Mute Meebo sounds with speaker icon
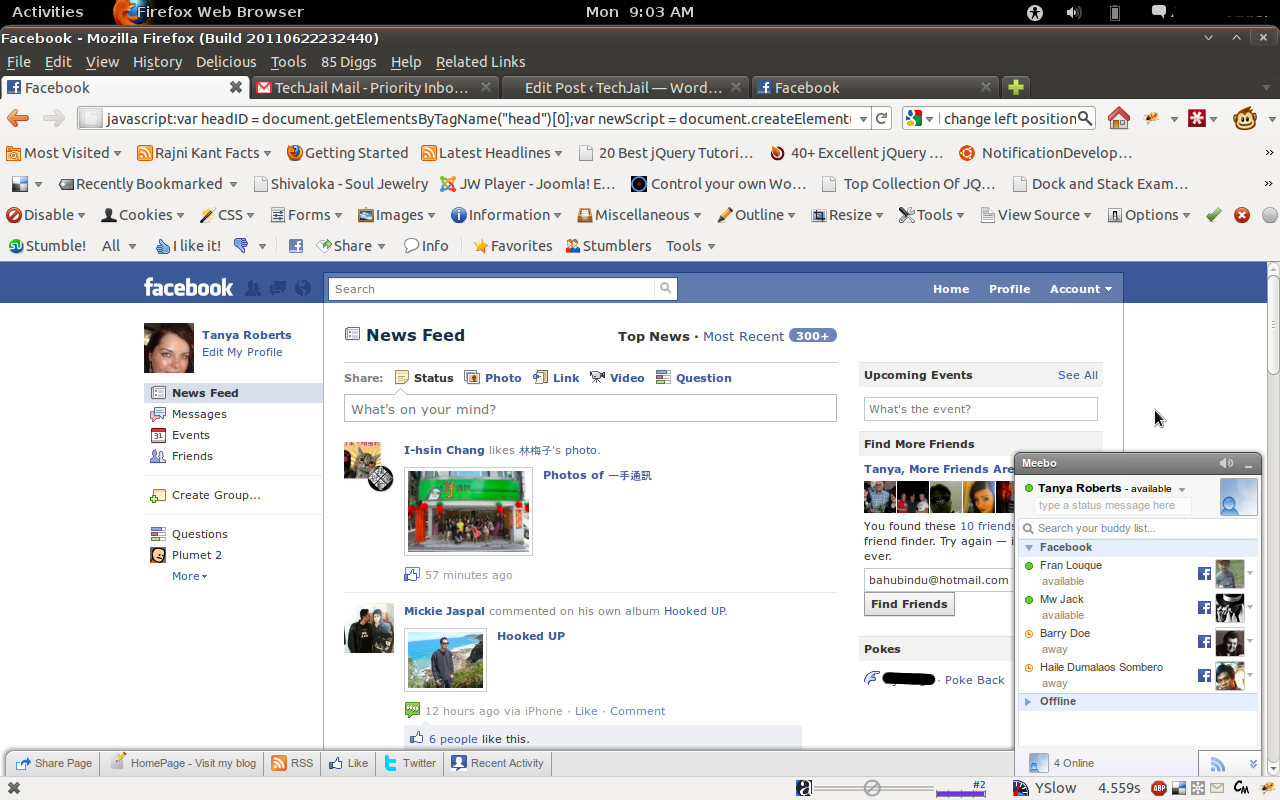Image resolution: width=1280 pixels, height=800 pixels. pyautogui.click(x=1226, y=463)
